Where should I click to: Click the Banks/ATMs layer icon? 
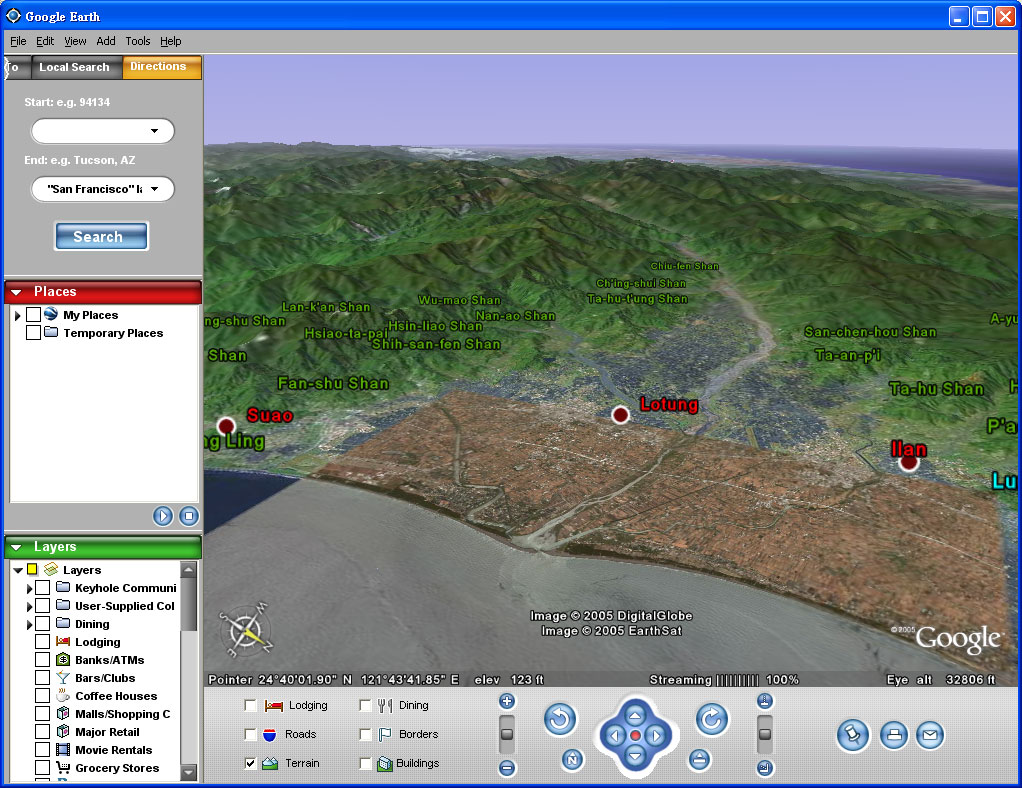tap(63, 660)
